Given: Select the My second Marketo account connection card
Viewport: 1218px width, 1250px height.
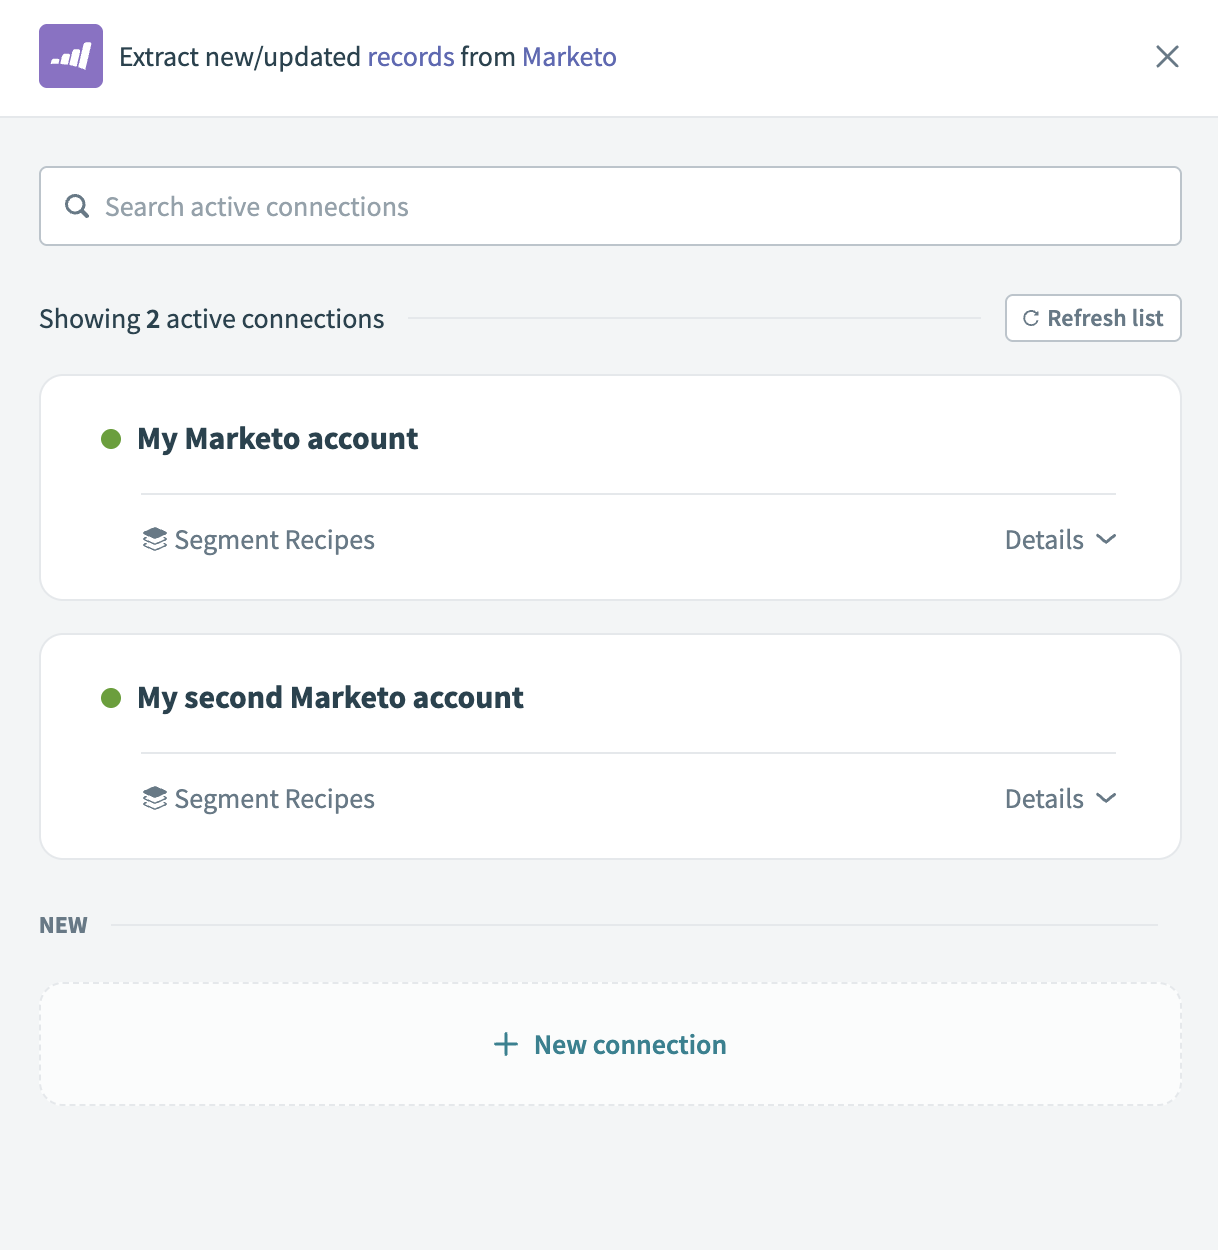Looking at the screenshot, I should point(609,697).
